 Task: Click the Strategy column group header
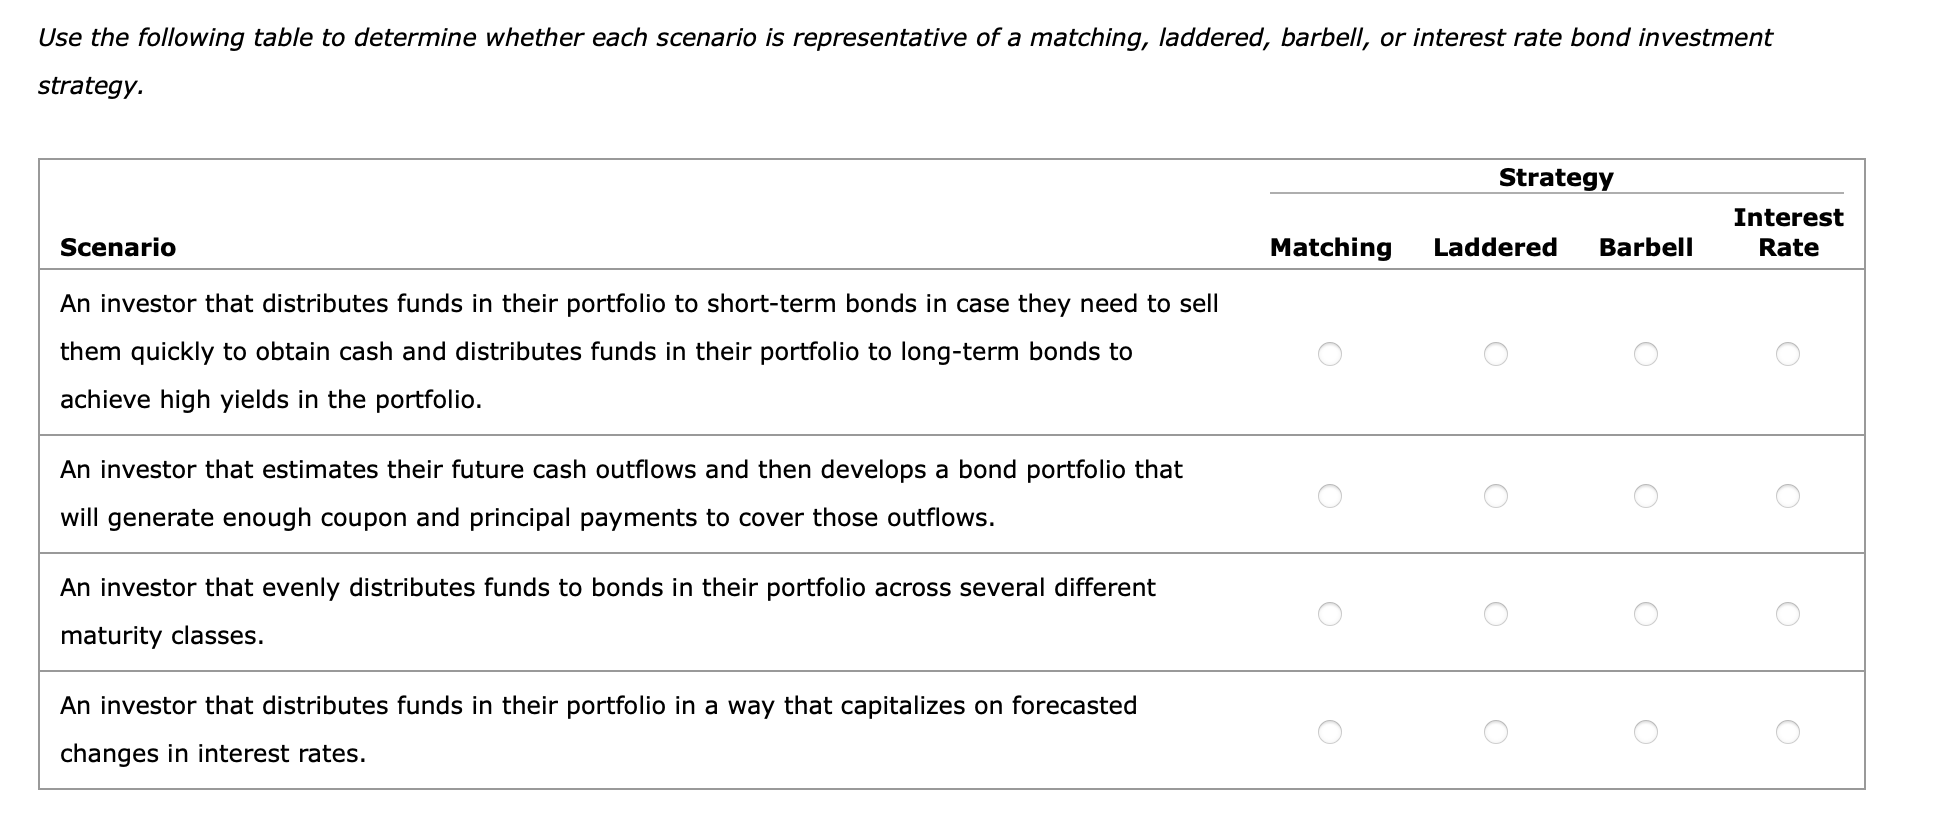coord(1555,177)
